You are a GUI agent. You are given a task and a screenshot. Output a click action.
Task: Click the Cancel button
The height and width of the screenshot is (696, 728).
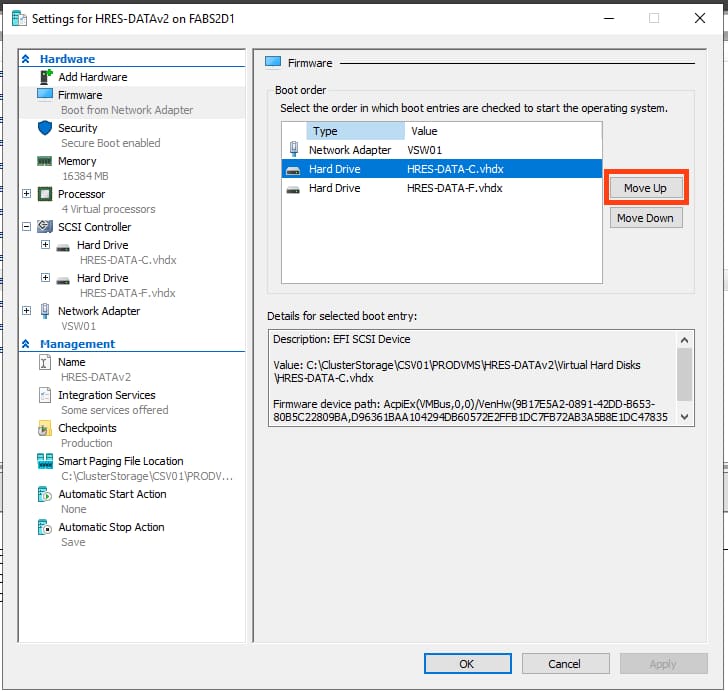[x=565, y=664]
